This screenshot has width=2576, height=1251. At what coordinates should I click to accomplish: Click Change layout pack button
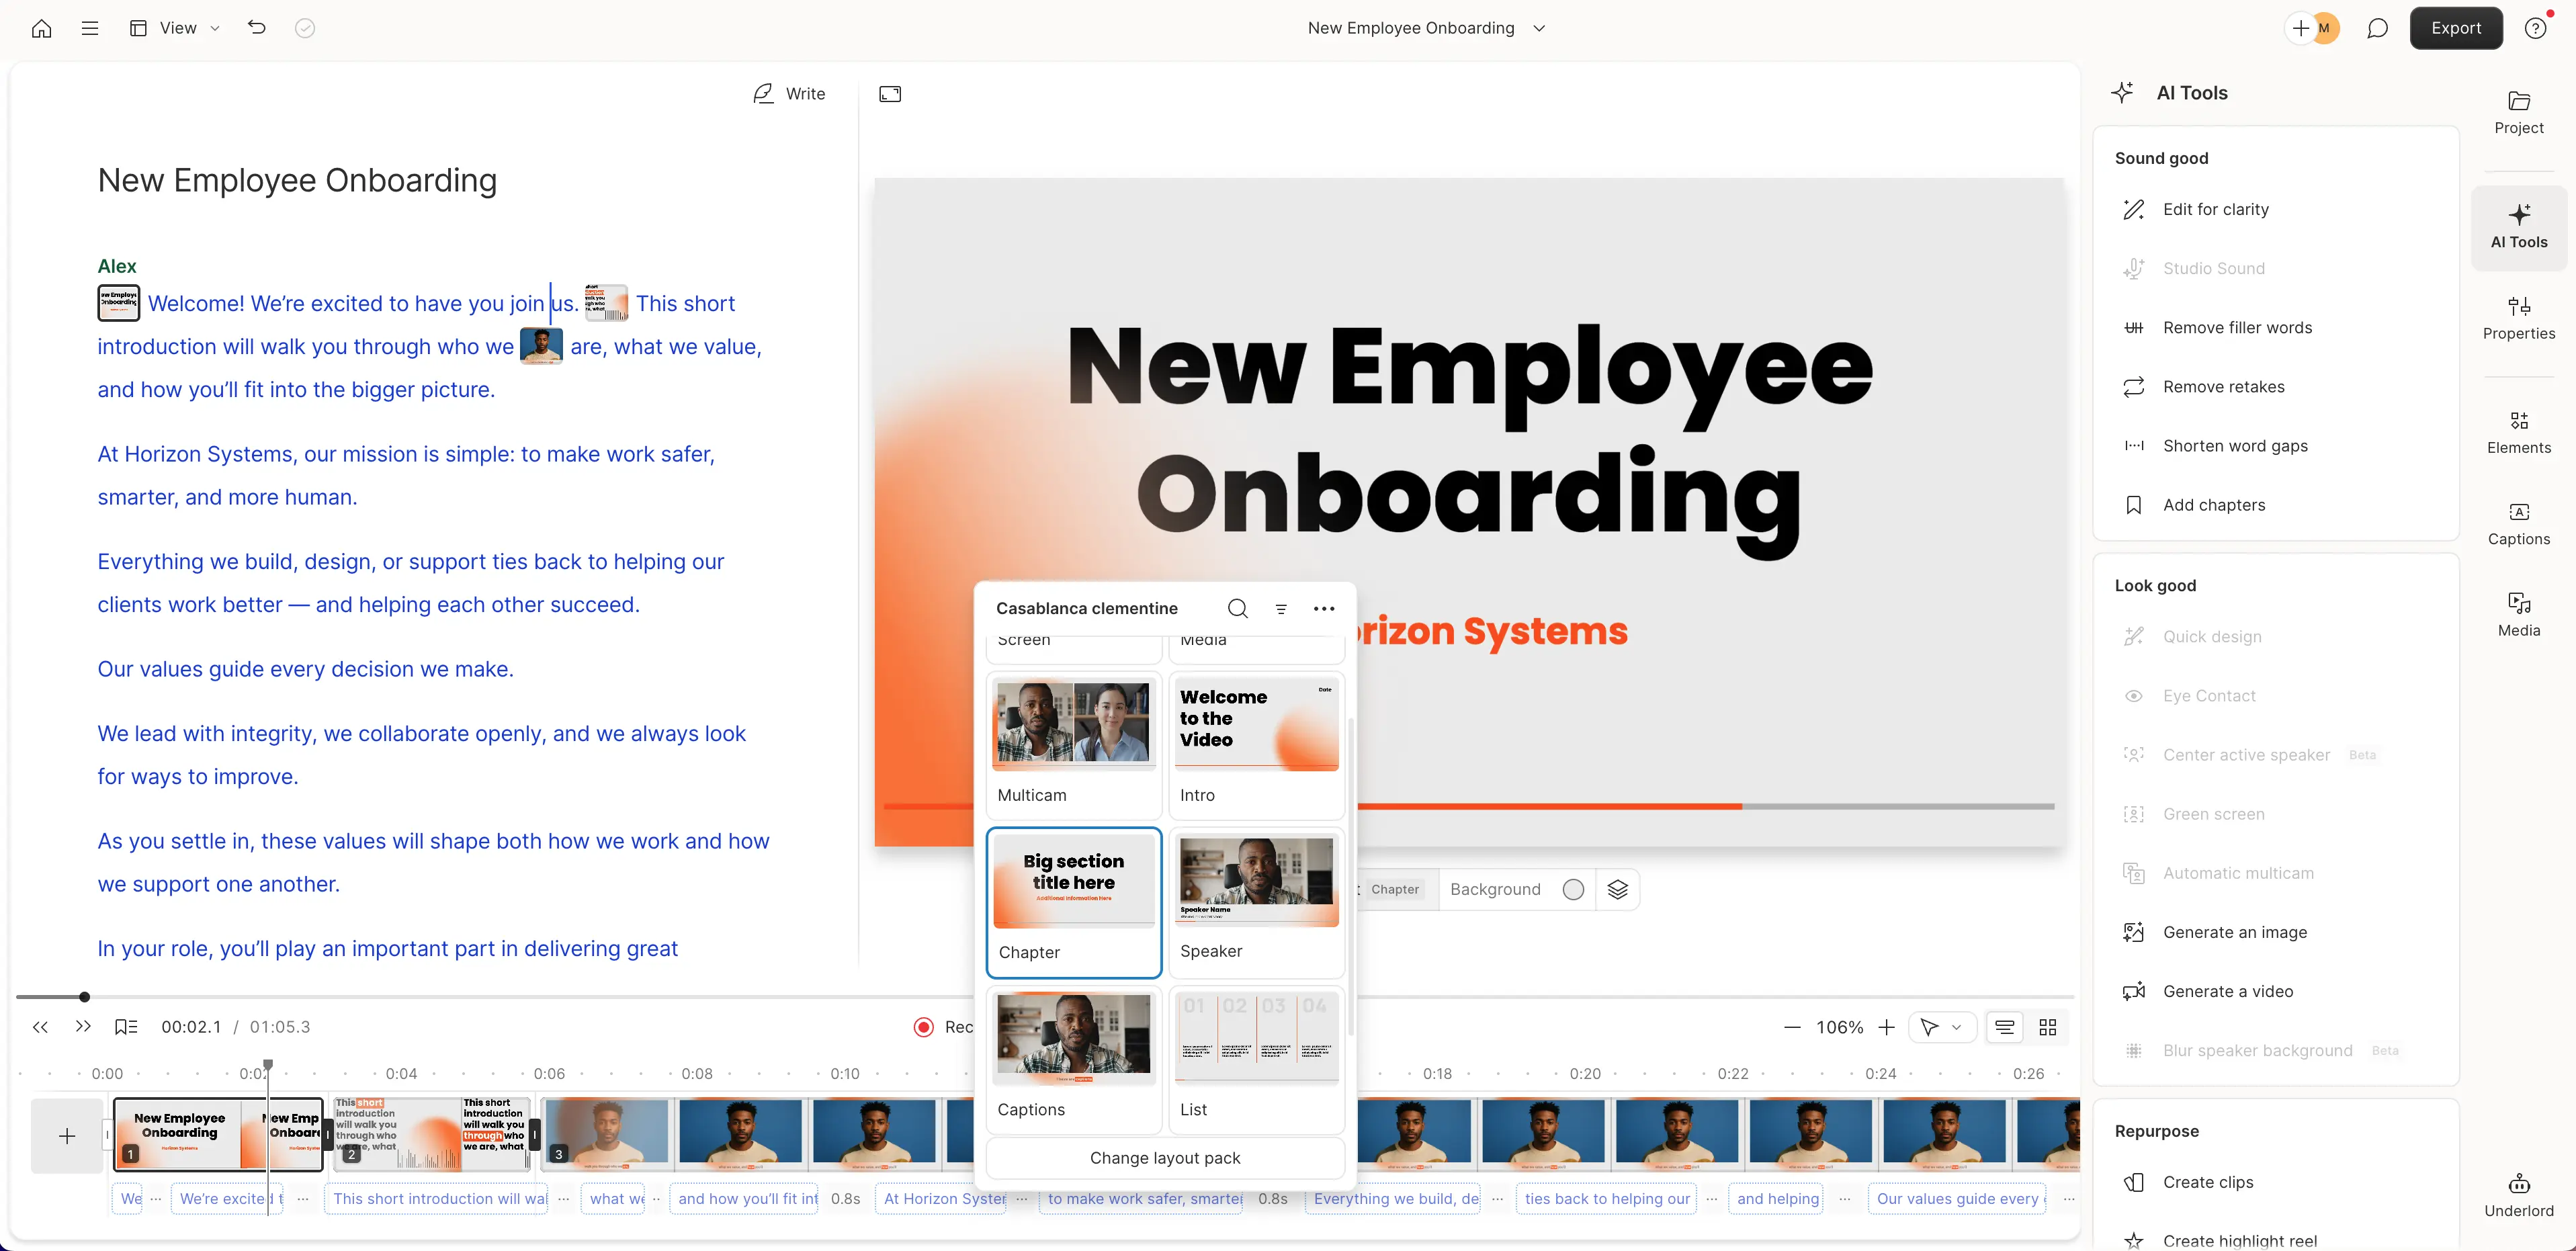click(1164, 1157)
